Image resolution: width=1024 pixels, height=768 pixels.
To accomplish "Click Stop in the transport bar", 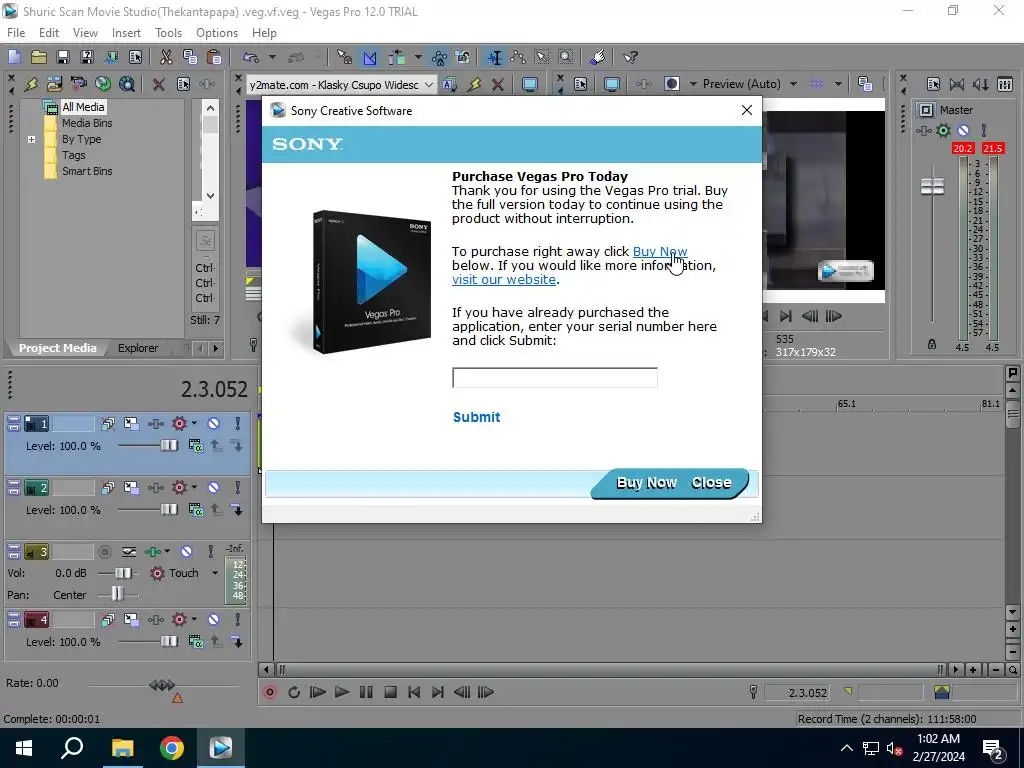I will (x=390, y=692).
